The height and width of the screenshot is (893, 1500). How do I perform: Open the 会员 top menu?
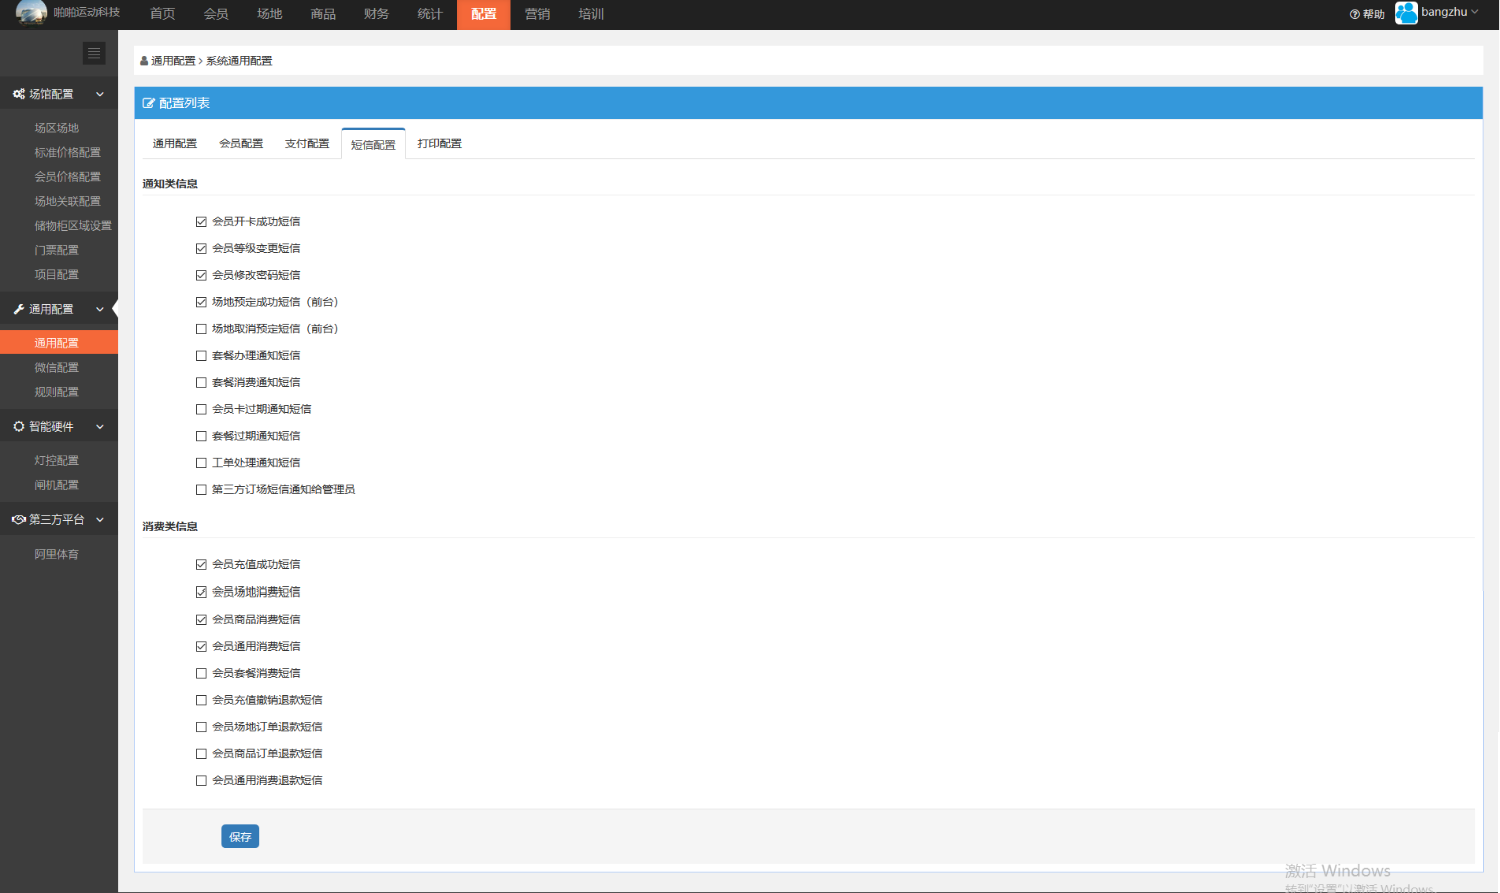point(216,14)
